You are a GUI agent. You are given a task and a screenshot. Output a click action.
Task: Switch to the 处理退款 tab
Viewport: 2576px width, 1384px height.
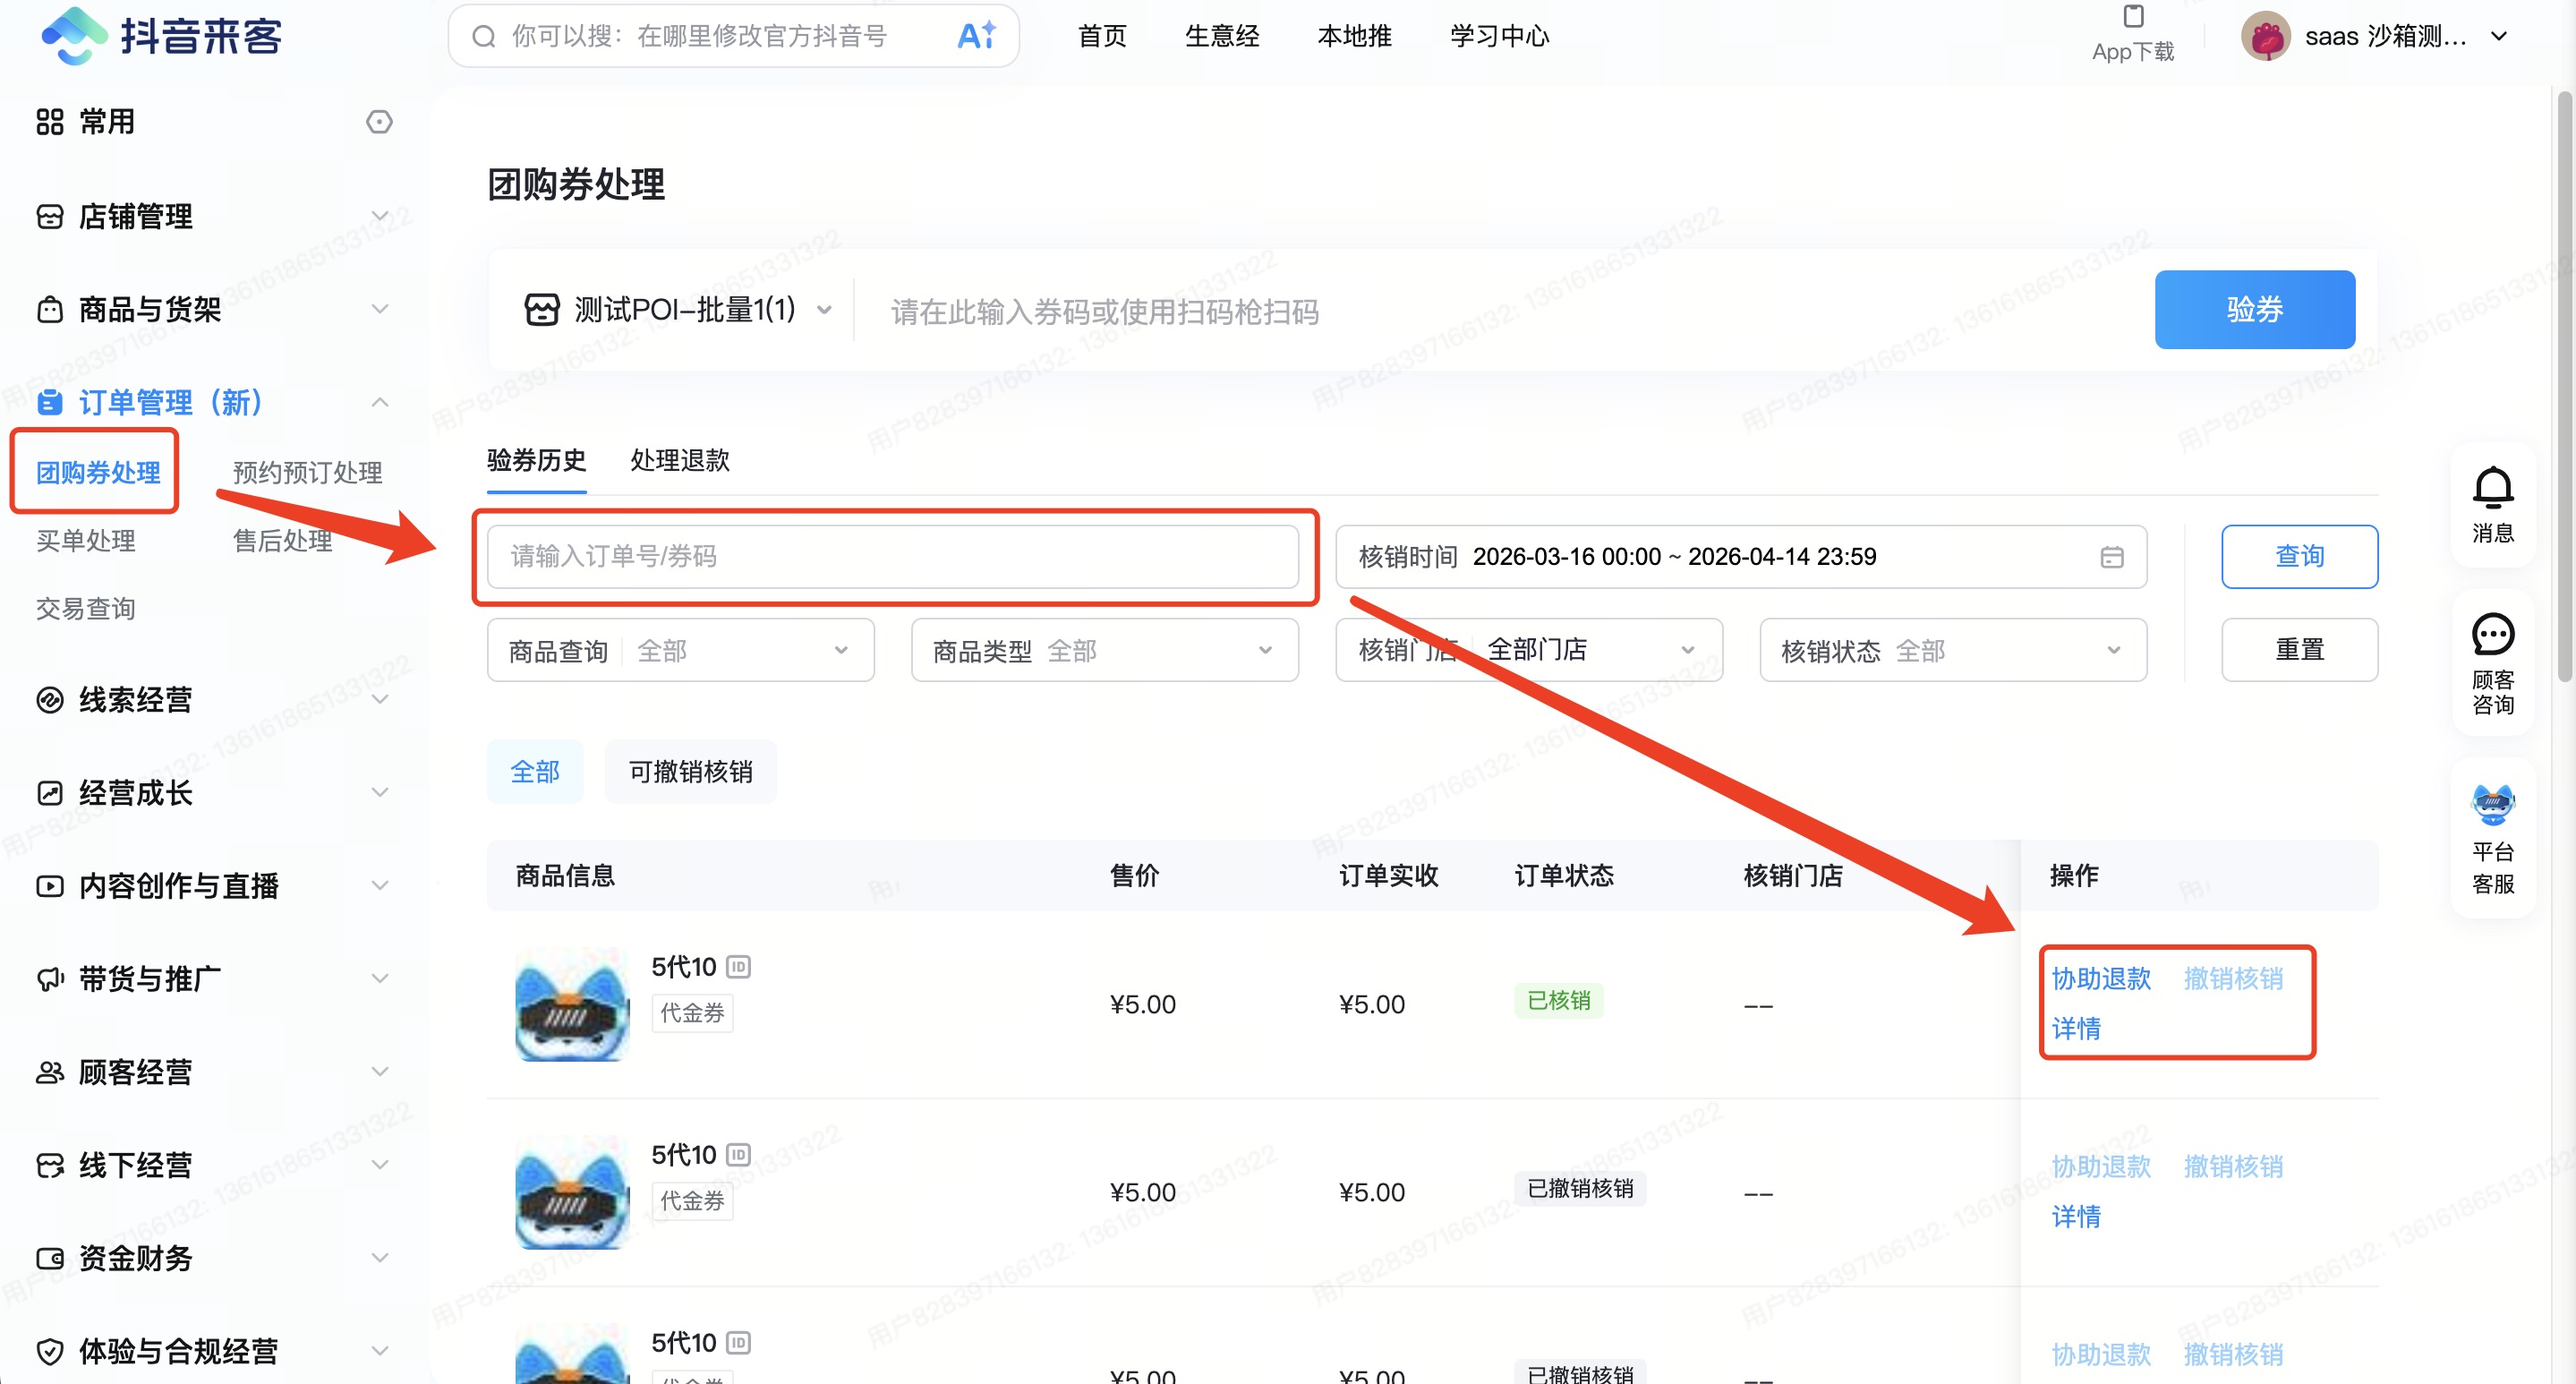coord(680,460)
